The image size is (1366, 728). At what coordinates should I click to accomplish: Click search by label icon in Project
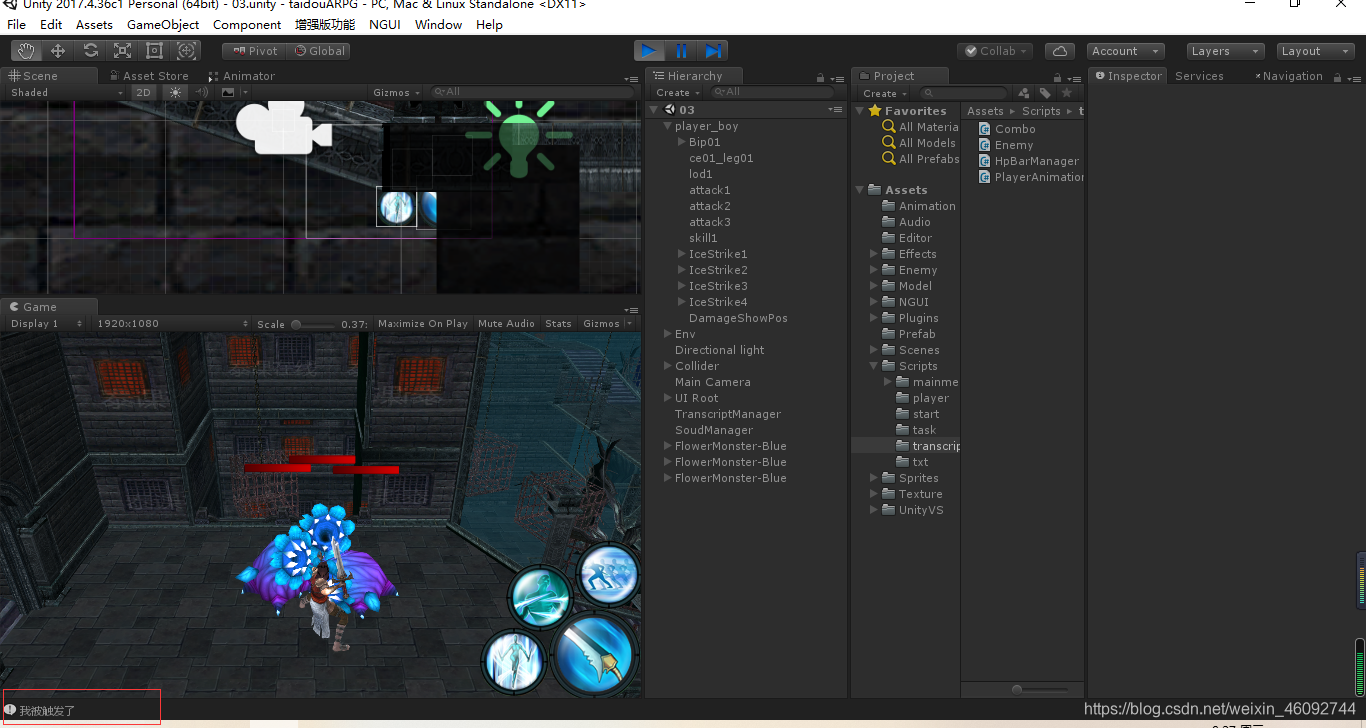[x=1045, y=93]
